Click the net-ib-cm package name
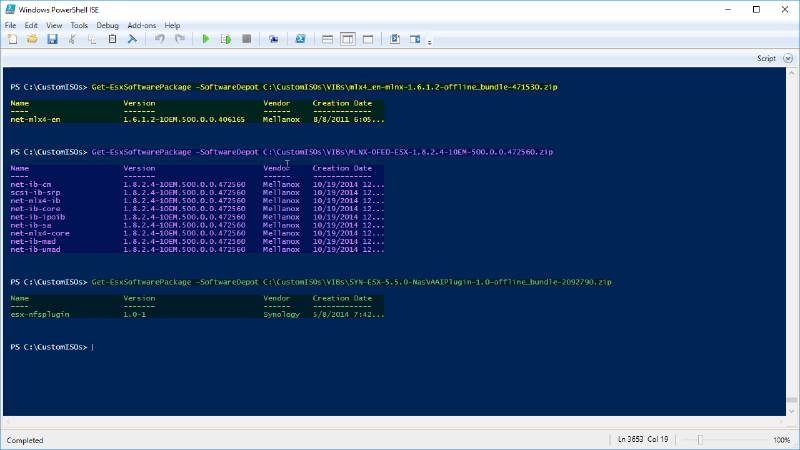This screenshot has width=800, height=450. click(x=31, y=184)
